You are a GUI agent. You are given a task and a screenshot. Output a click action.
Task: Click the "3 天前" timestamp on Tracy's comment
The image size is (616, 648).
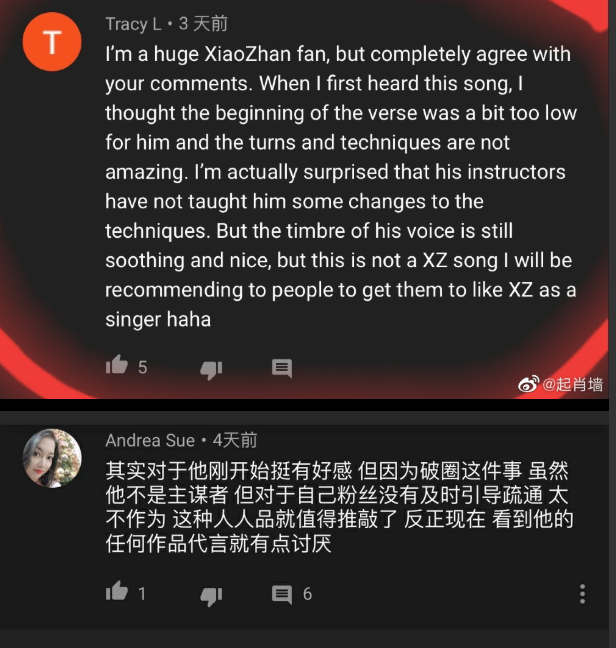point(203,24)
